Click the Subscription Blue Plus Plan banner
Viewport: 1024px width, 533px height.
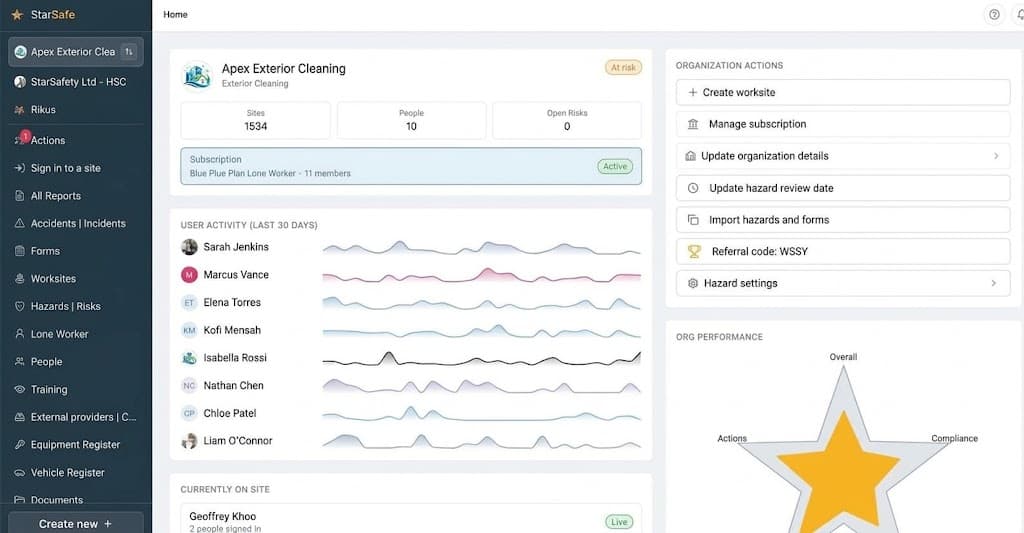411,166
